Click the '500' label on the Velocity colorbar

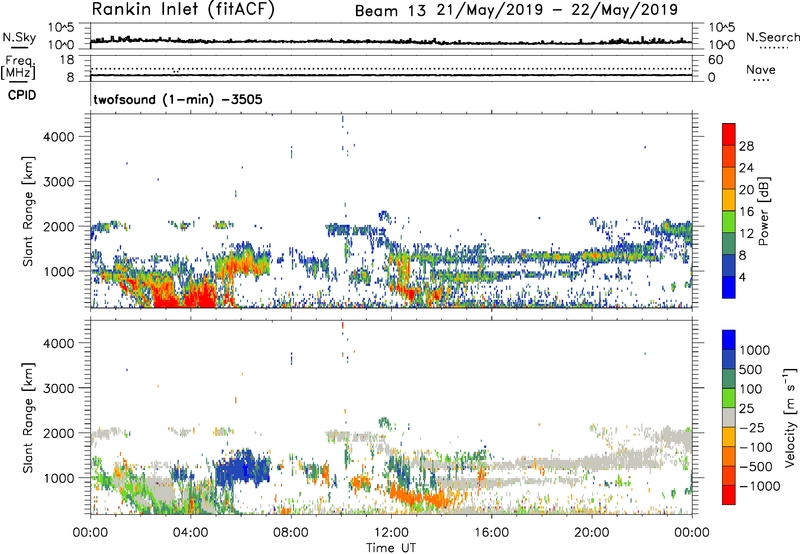[751, 369]
